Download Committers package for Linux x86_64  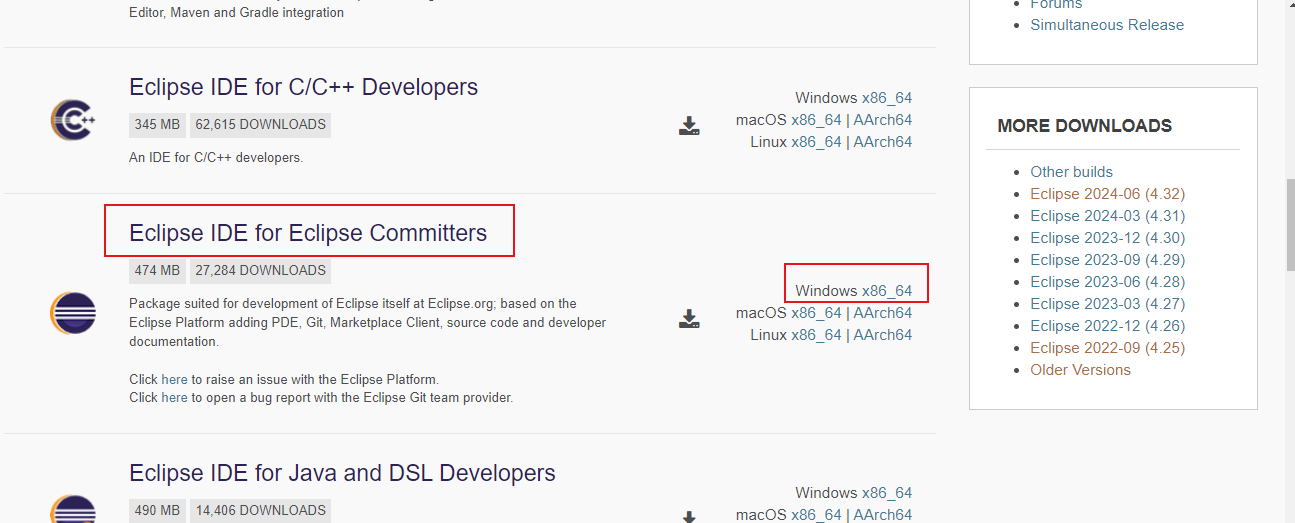click(x=816, y=335)
